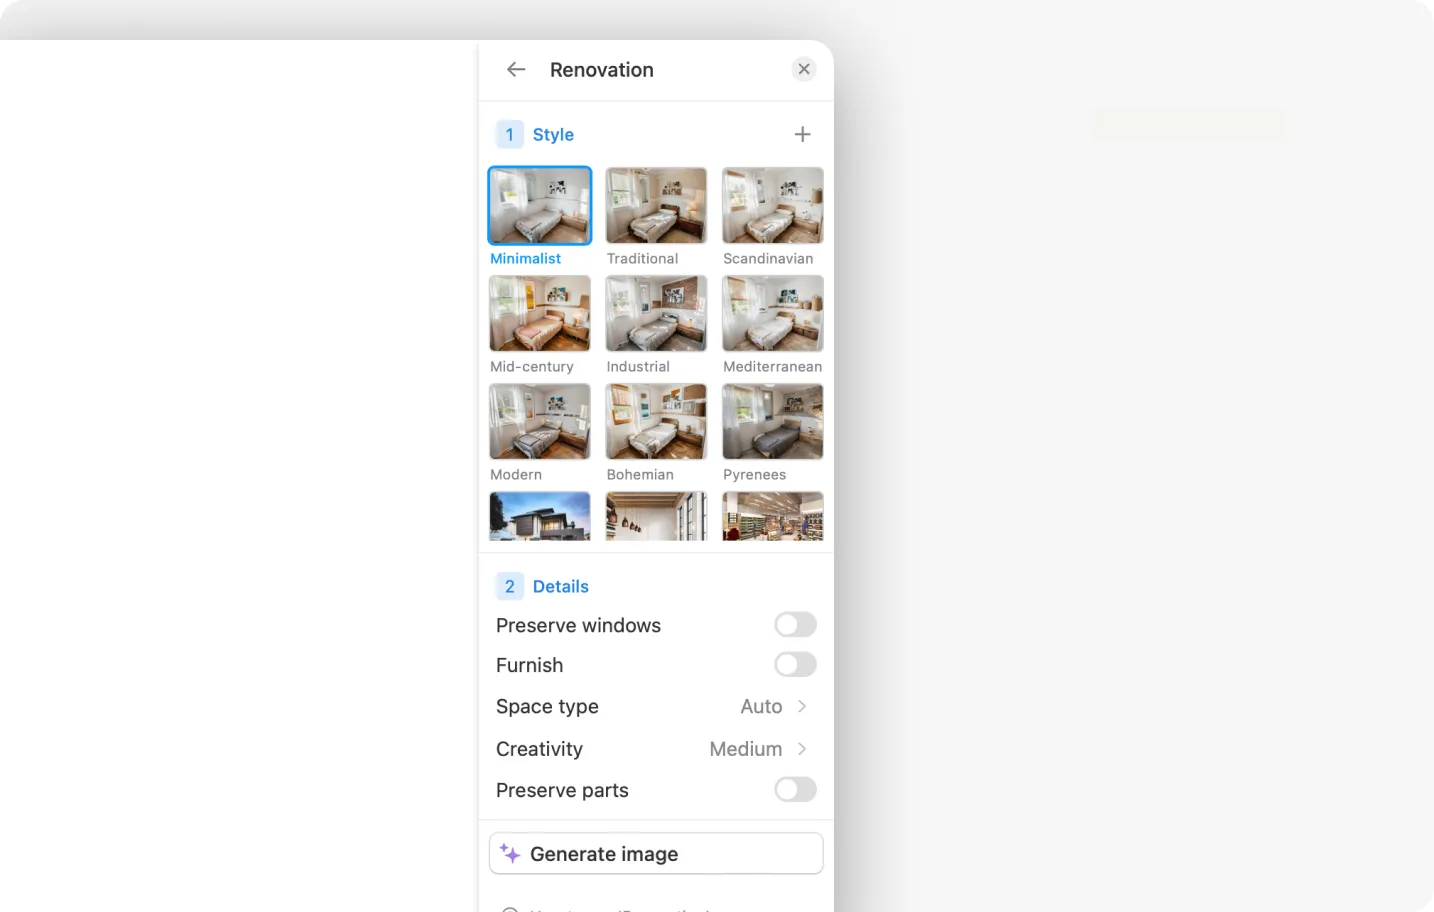Enable the Preserve parts toggle

tap(796, 790)
